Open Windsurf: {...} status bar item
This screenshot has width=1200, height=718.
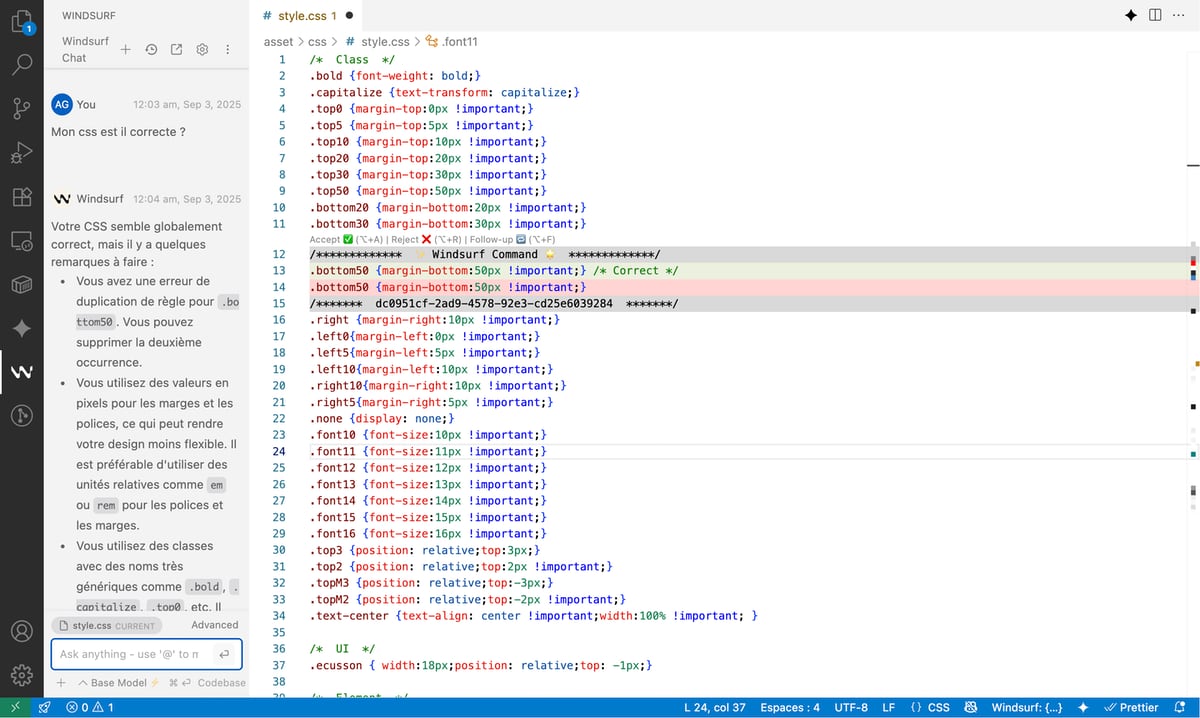[1027, 707]
